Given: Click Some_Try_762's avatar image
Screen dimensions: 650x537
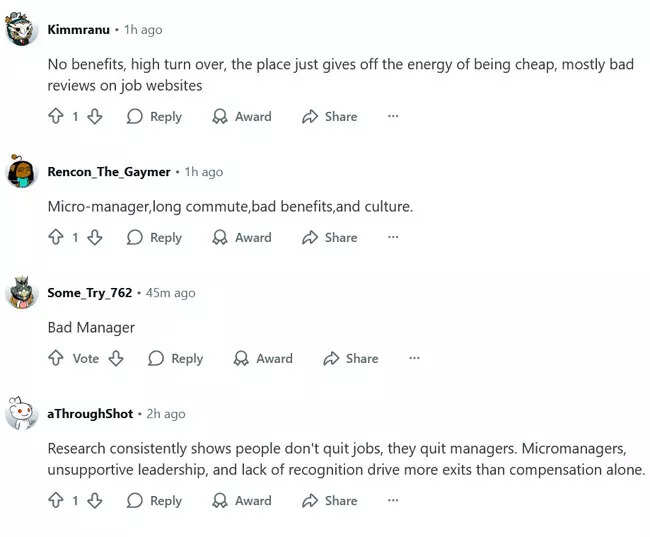Looking at the screenshot, I should click(22, 294).
